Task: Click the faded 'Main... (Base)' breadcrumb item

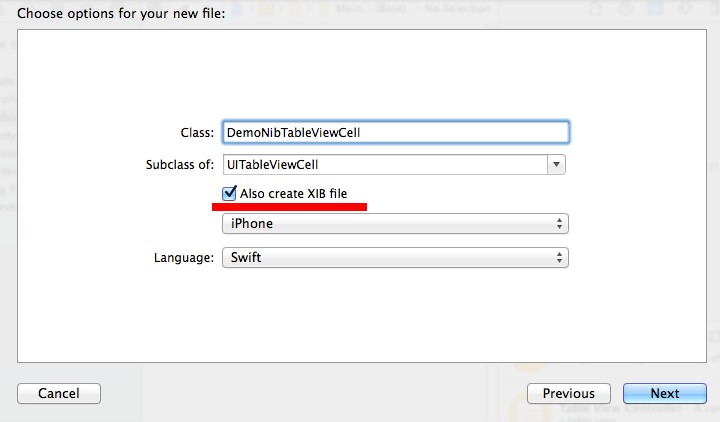Action: pyautogui.click(x=371, y=8)
